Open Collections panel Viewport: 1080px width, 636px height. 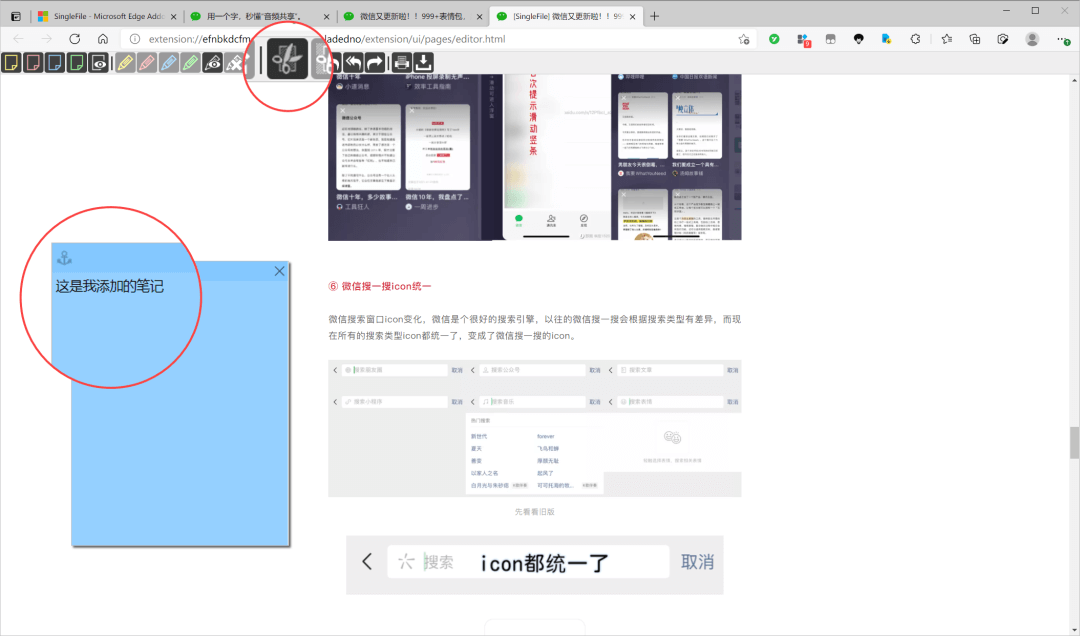pos(975,39)
